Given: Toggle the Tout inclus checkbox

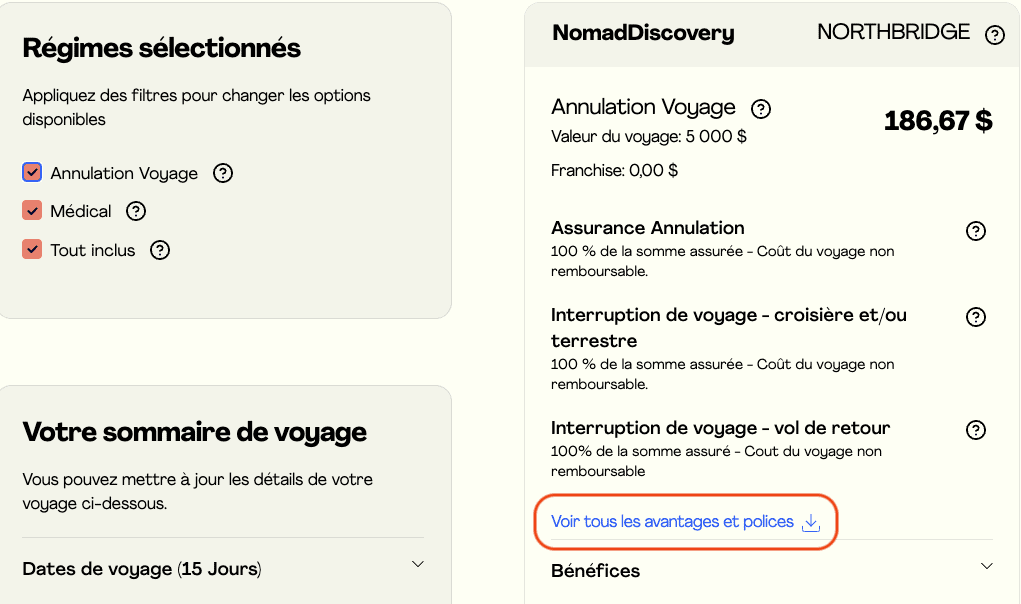Looking at the screenshot, I should 32,250.
